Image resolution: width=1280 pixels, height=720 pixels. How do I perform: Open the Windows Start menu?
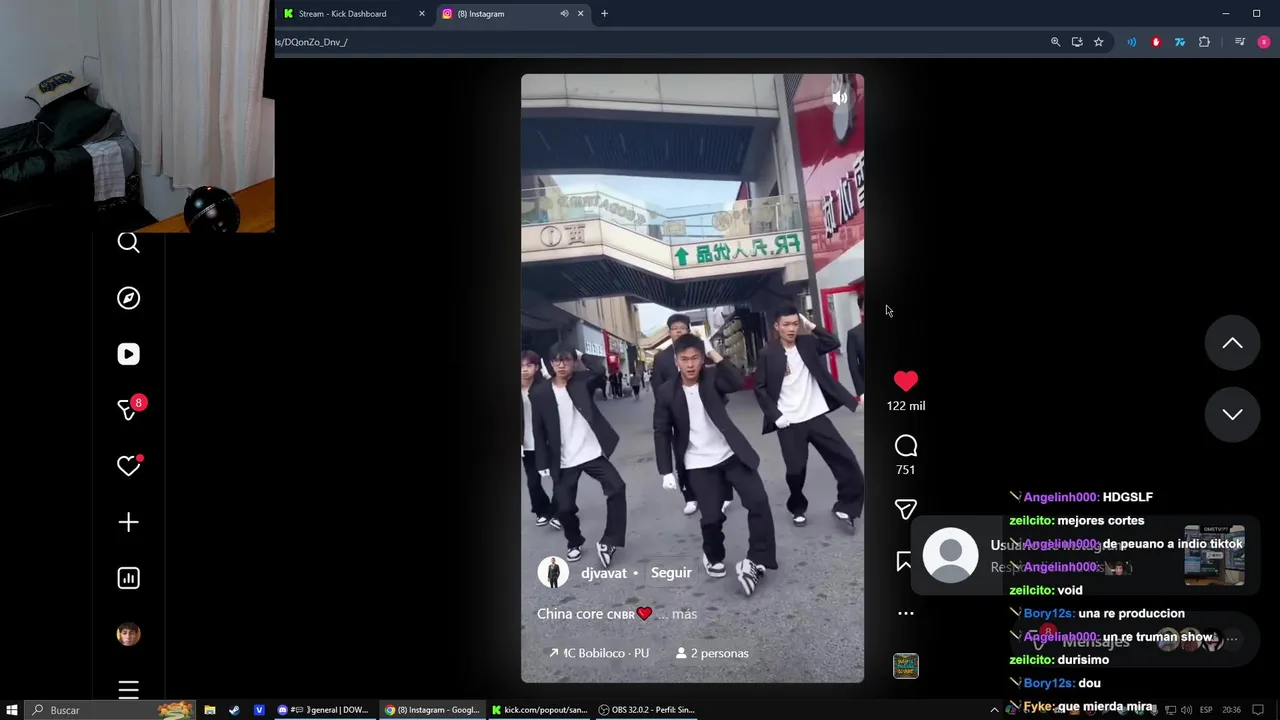coord(11,710)
